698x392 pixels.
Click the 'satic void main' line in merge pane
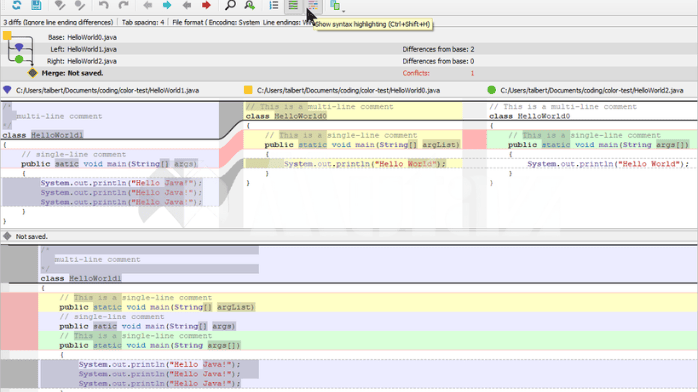(x=148, y=326)
